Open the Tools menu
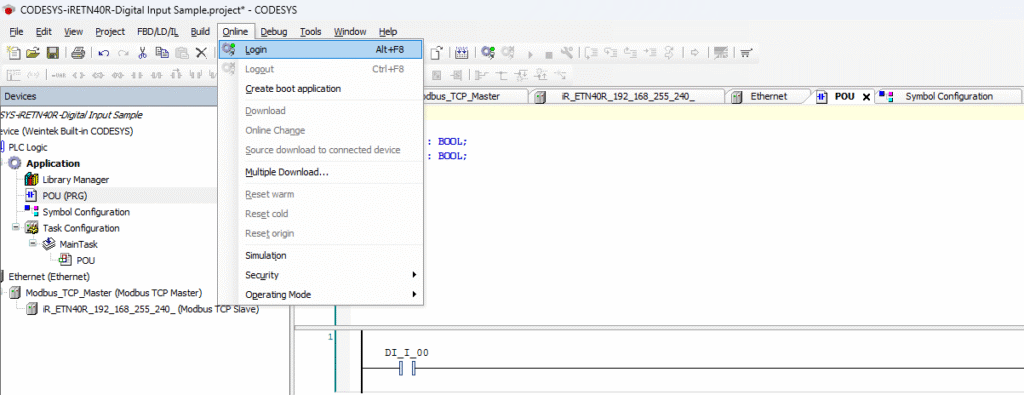Screen dimensions: 1024x395 311,31
